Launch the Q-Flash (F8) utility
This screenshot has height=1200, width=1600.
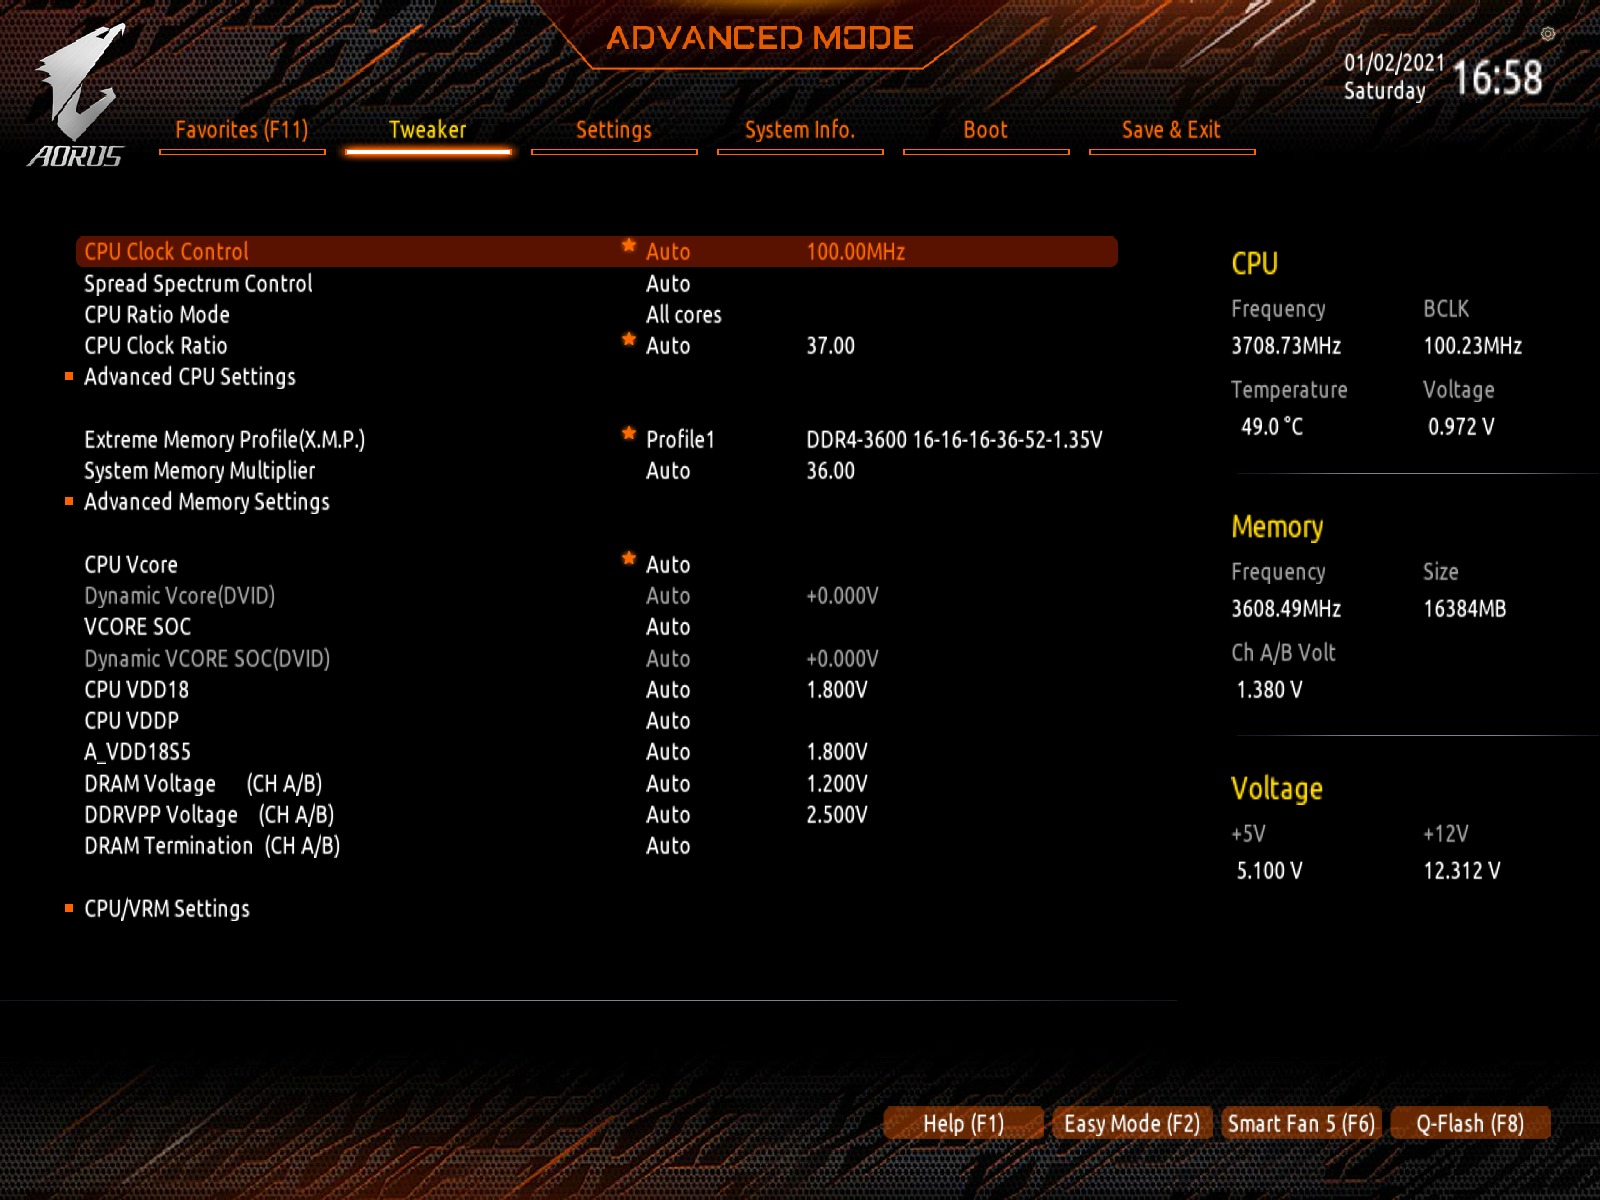coord(1469,1124)
